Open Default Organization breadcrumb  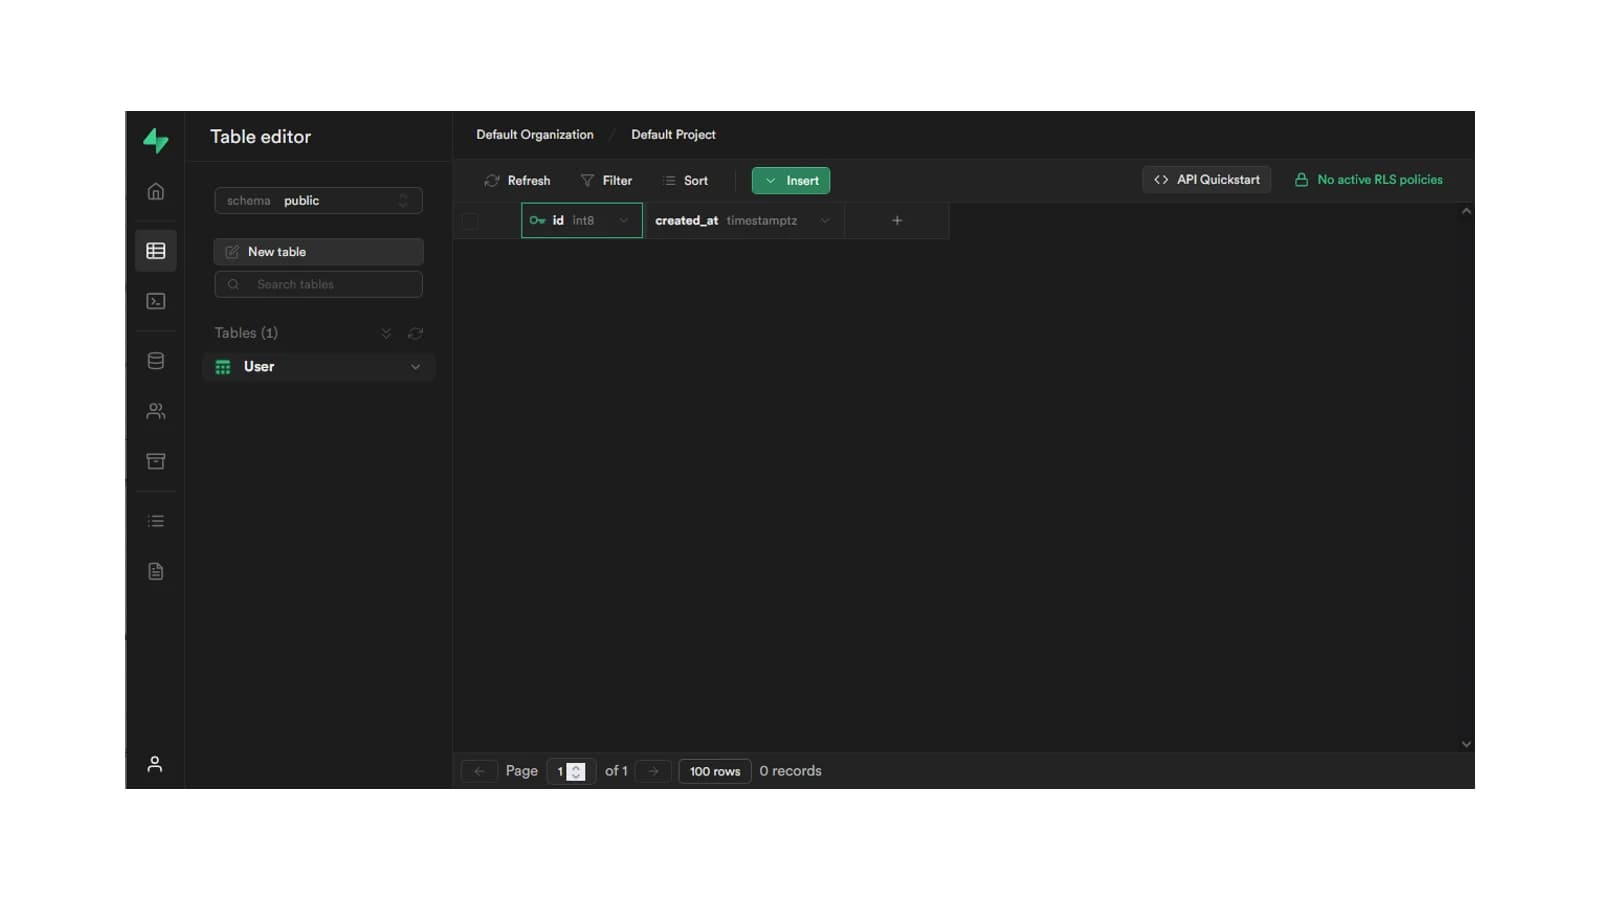[x=535, y=135]
